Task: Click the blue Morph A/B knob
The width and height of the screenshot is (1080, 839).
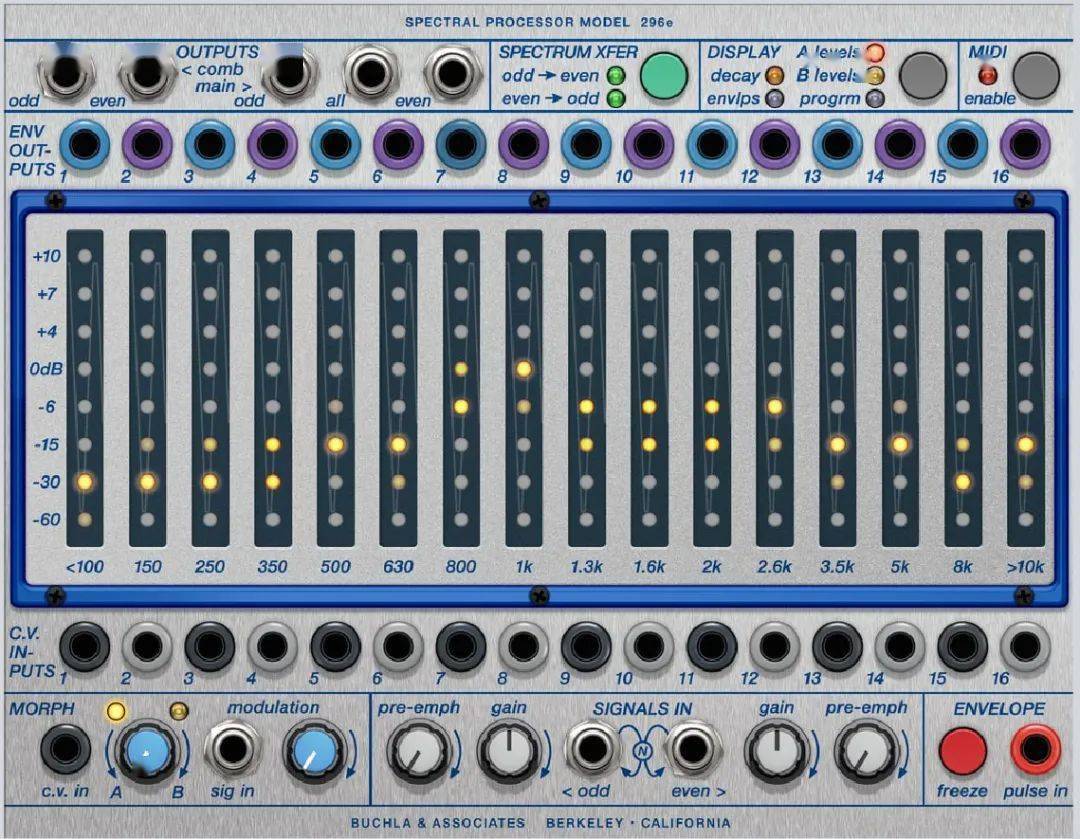Action: (146, 752)
